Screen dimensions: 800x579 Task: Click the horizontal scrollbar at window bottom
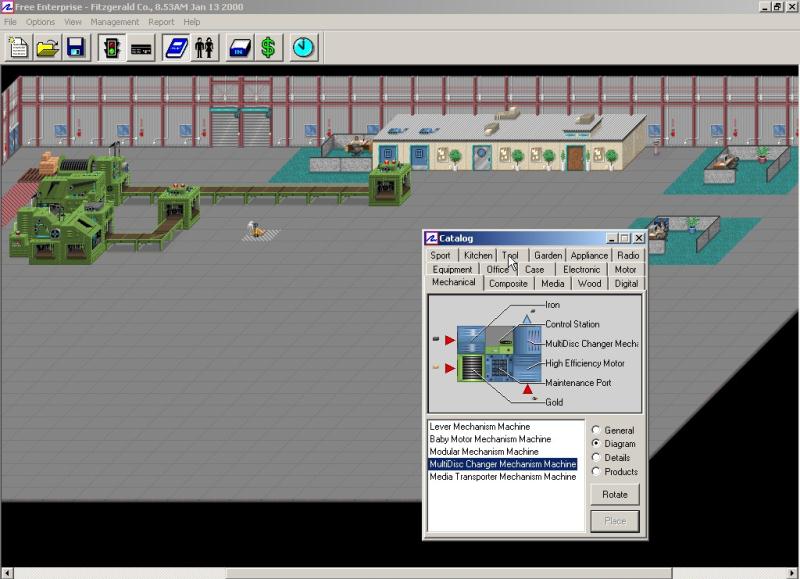(x=400, y=573)
